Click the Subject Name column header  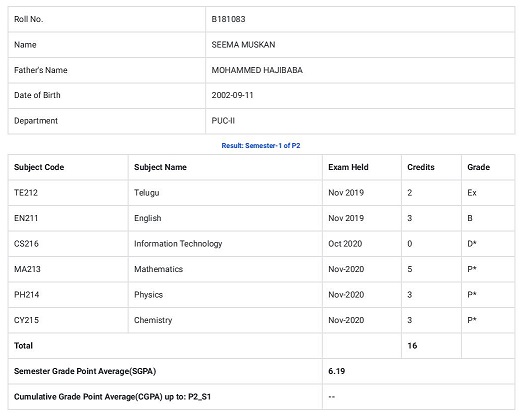(x=160, y=167)
